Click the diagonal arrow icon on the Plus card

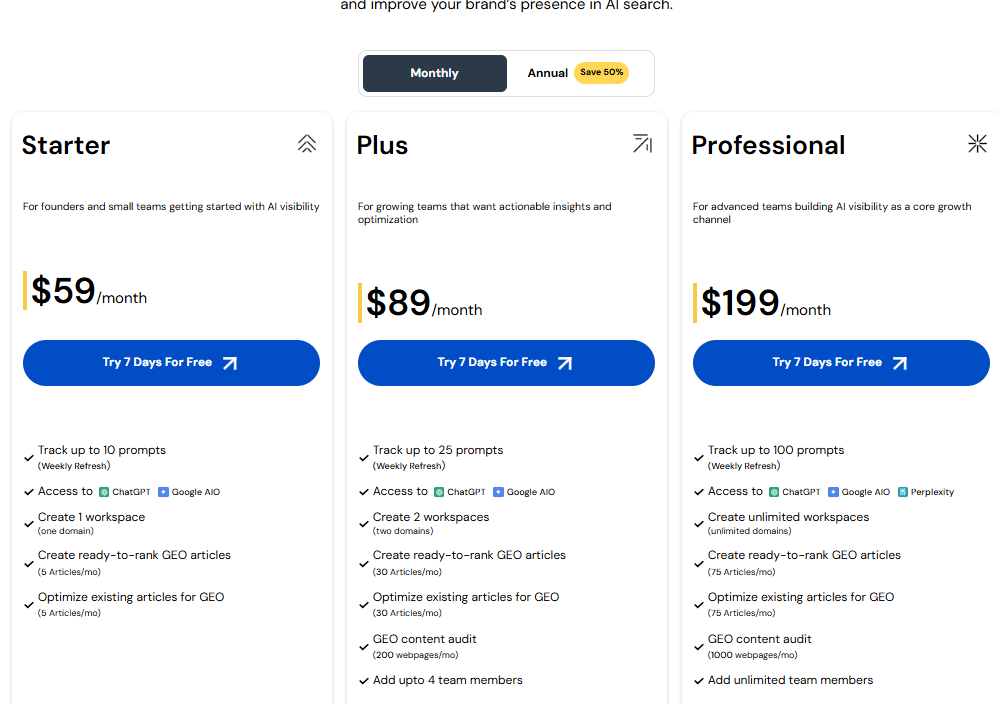click(642, 143)
